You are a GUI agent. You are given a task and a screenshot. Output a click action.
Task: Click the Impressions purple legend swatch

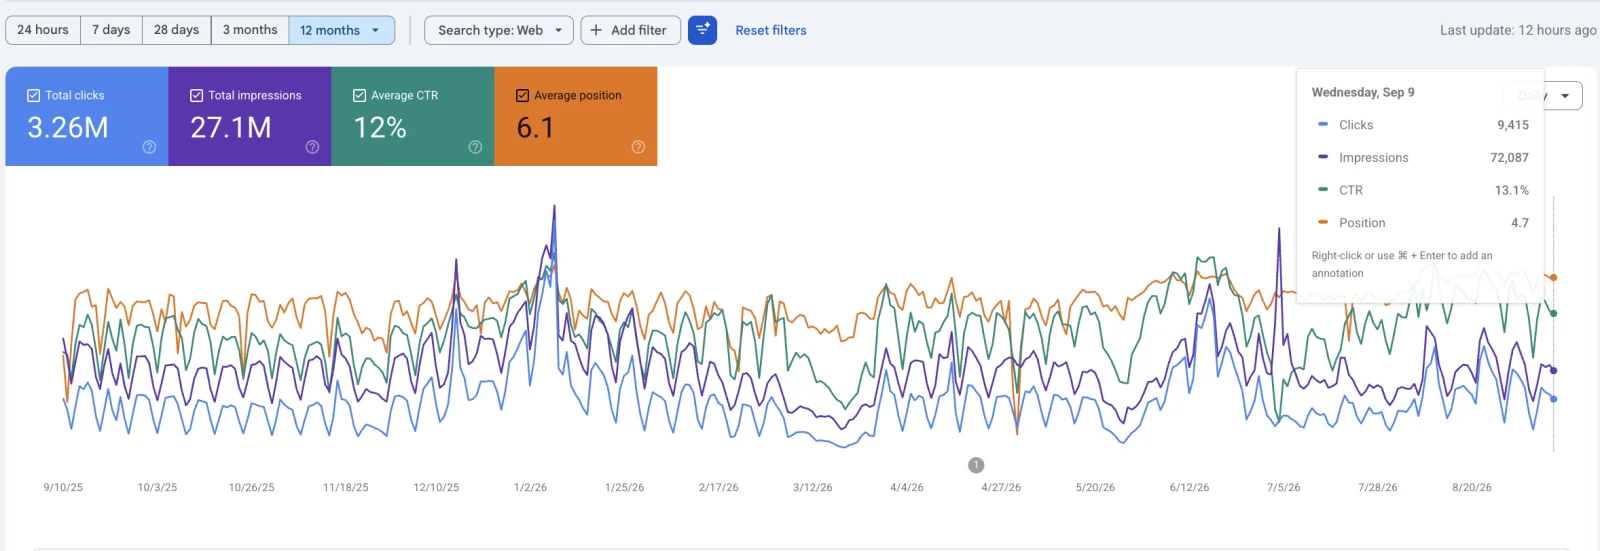tap(1323, 157)
